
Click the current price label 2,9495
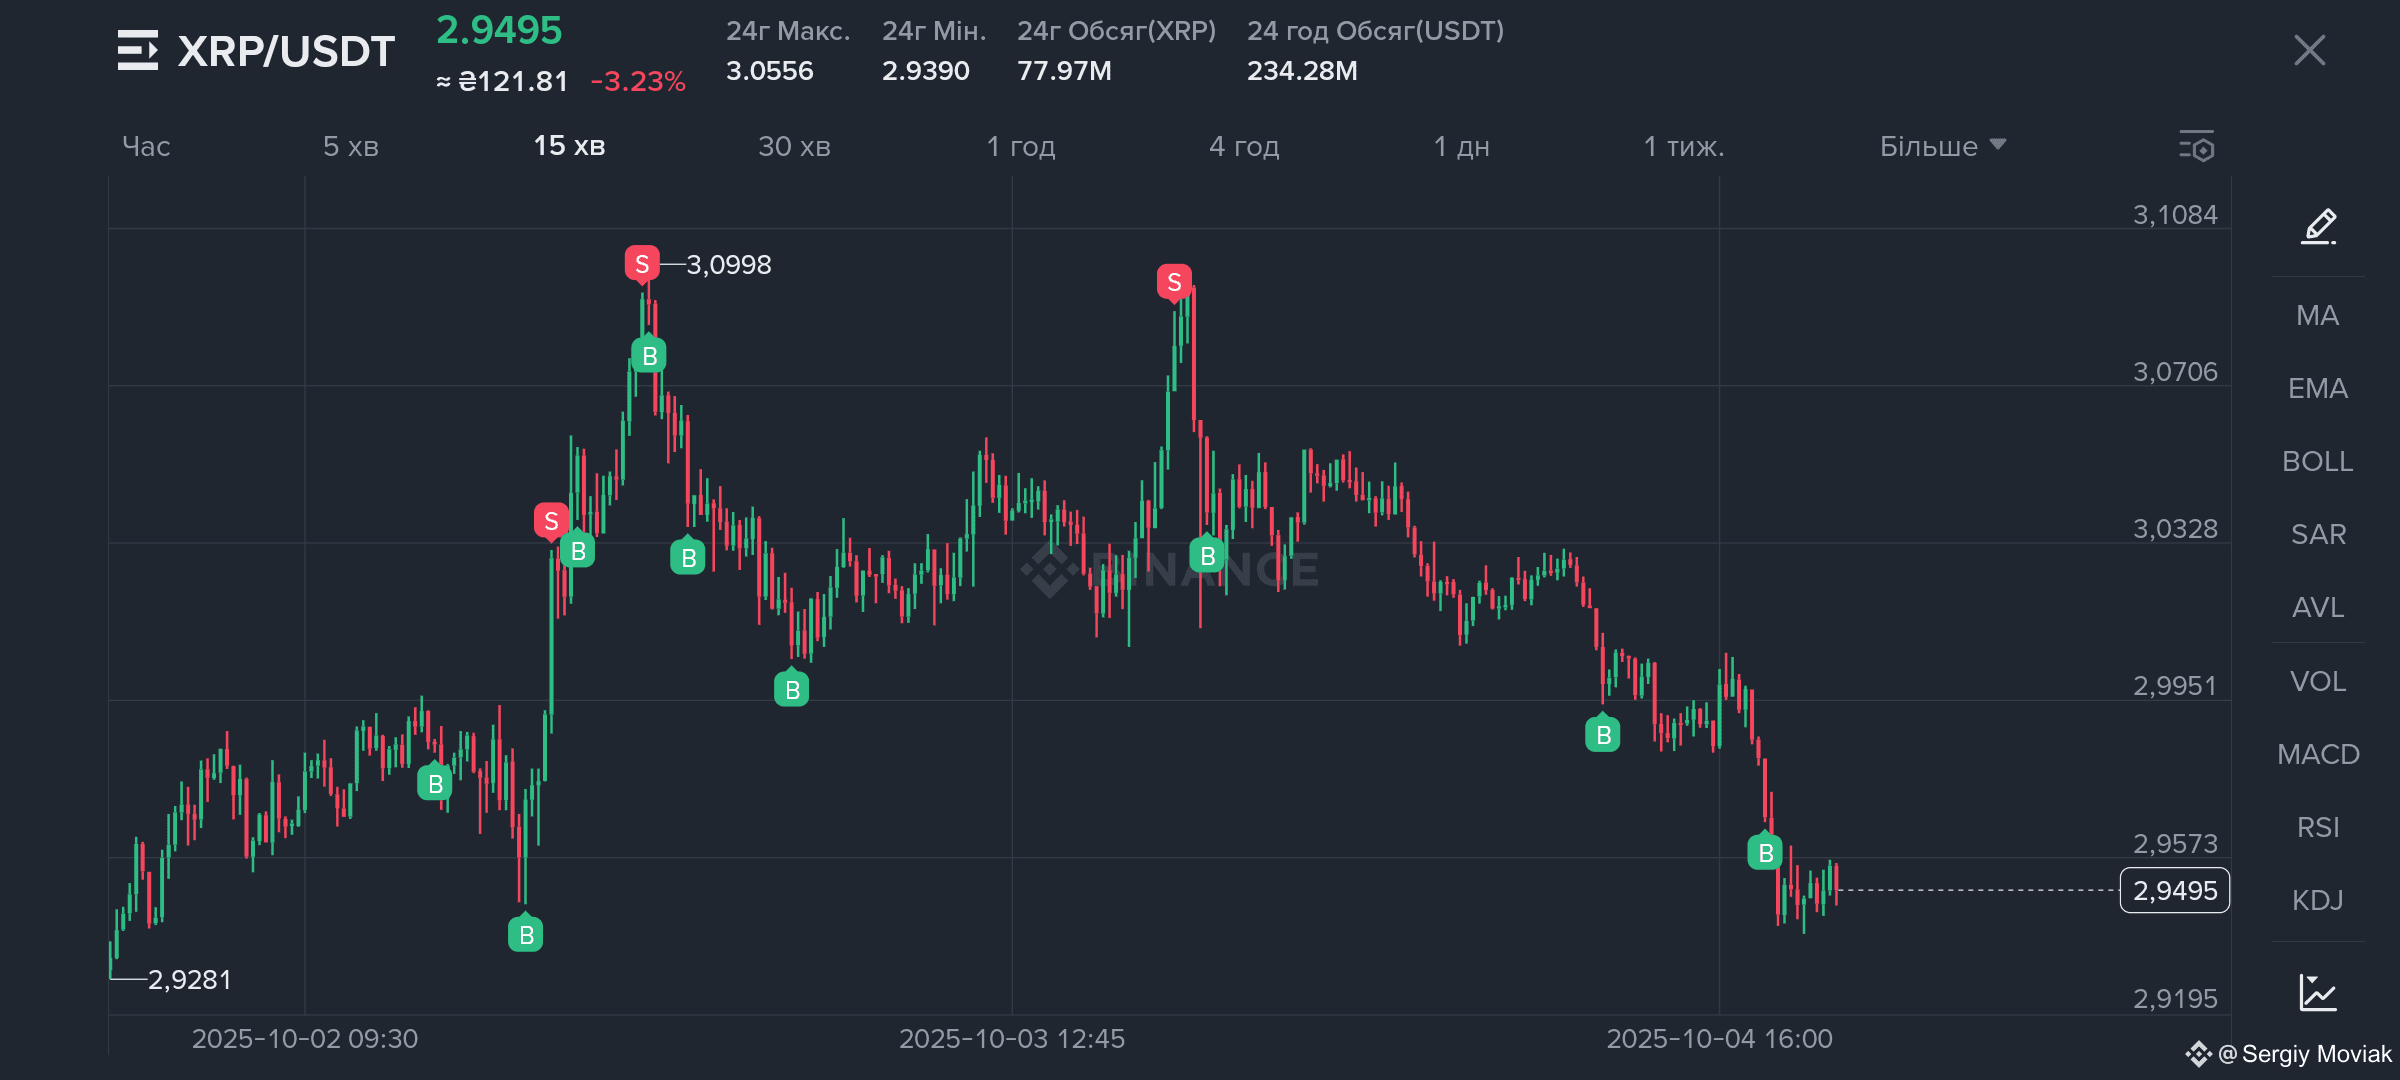click(2175, 890)
